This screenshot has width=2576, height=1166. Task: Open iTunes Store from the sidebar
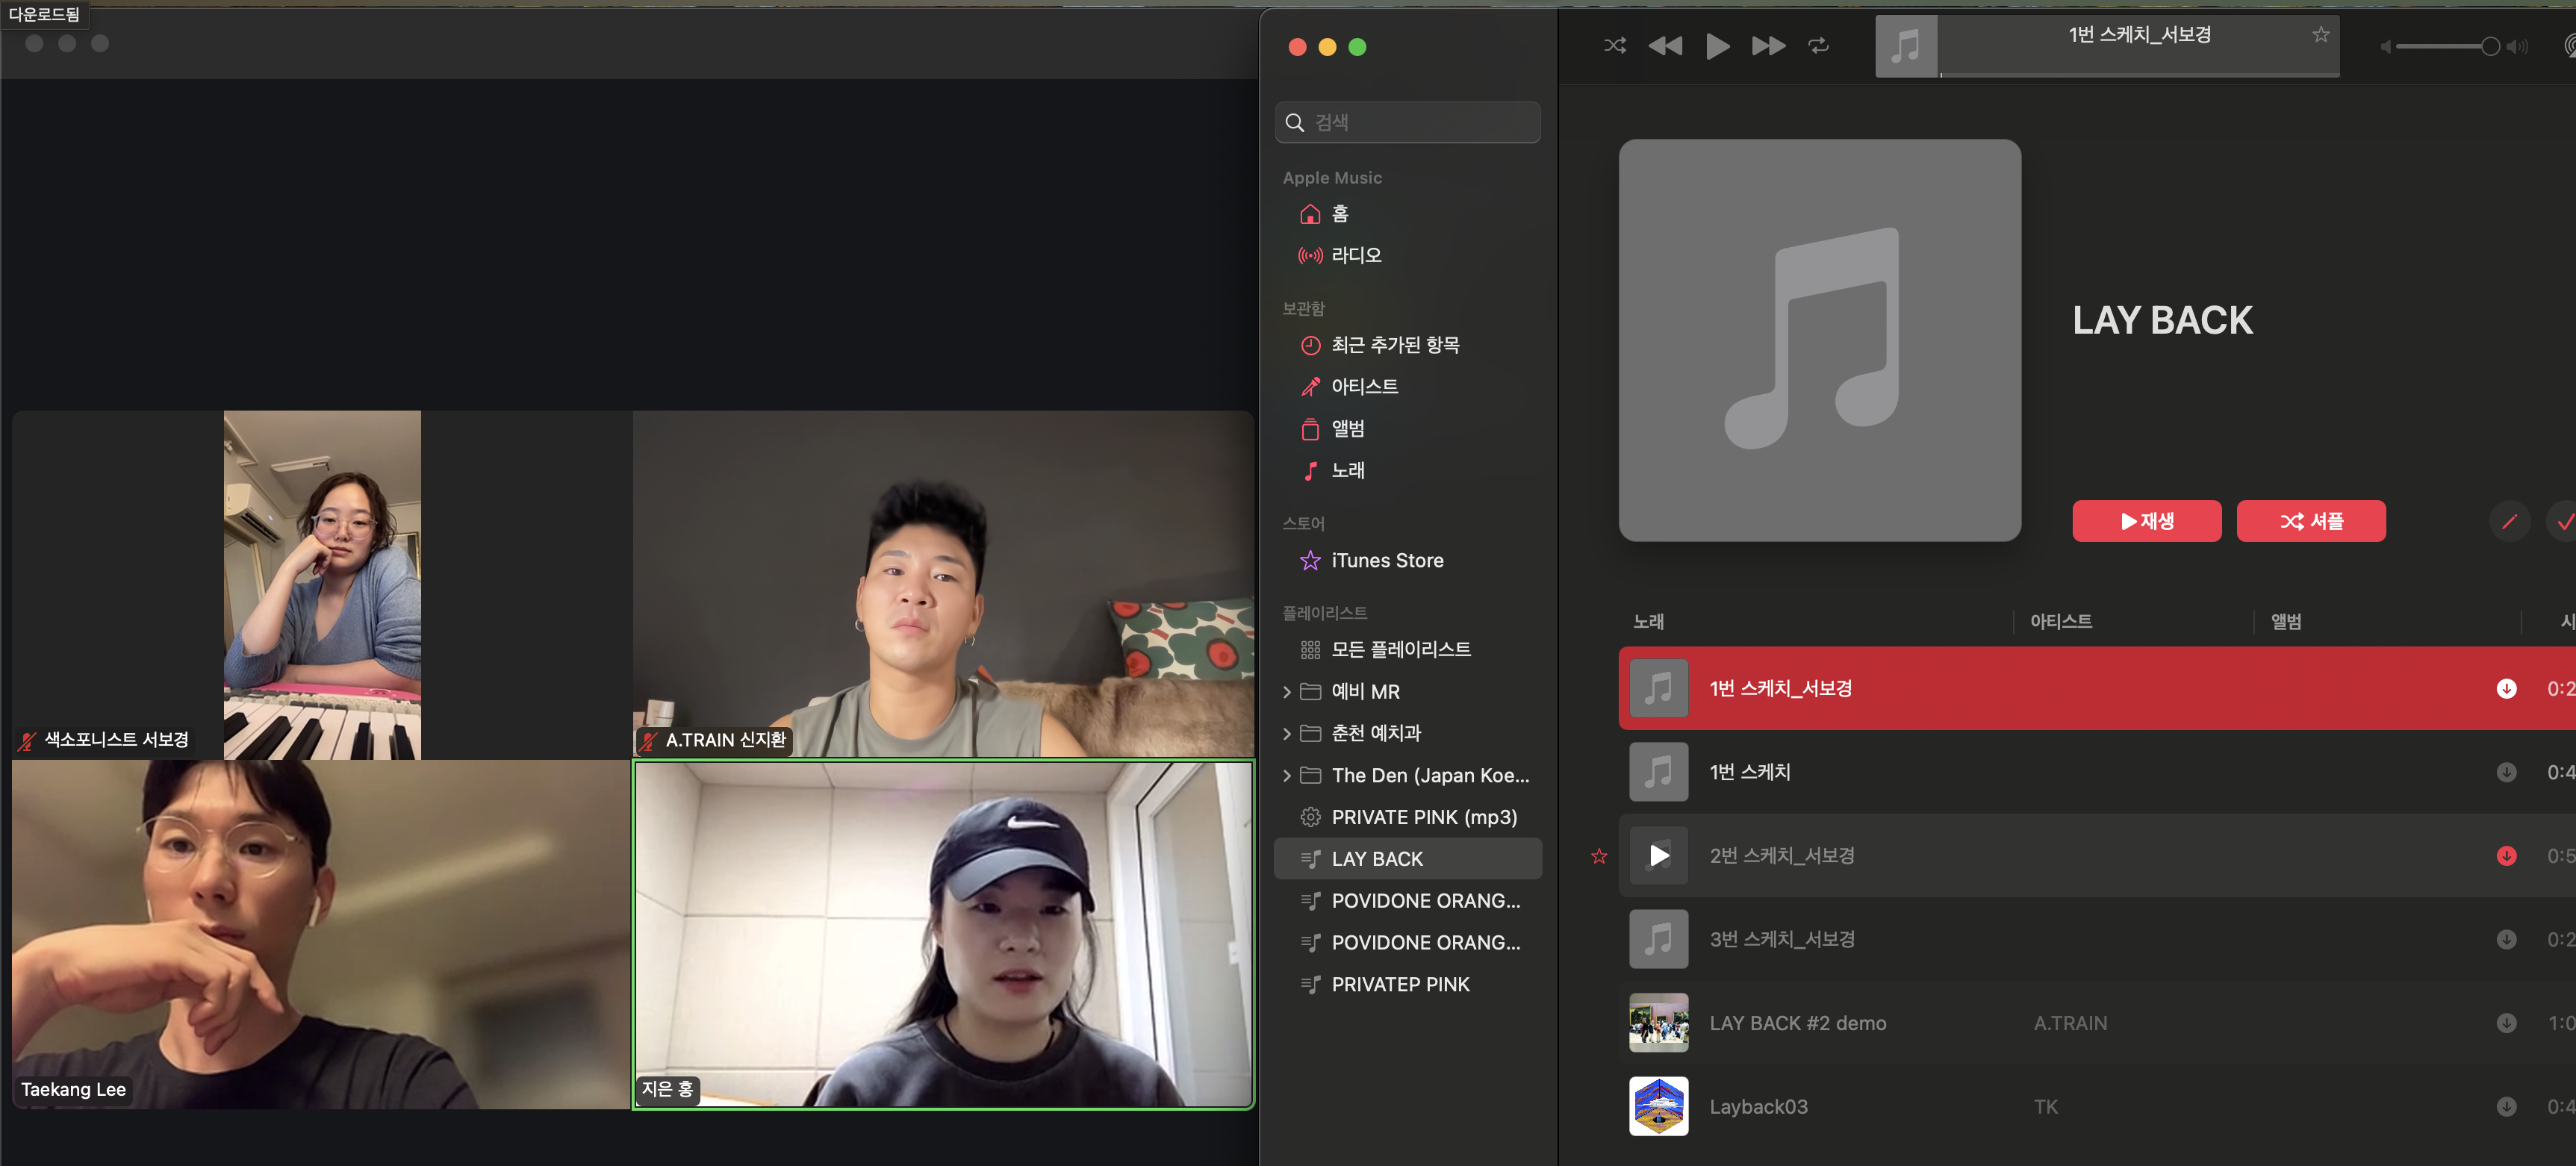click(x=1407, y=561)
